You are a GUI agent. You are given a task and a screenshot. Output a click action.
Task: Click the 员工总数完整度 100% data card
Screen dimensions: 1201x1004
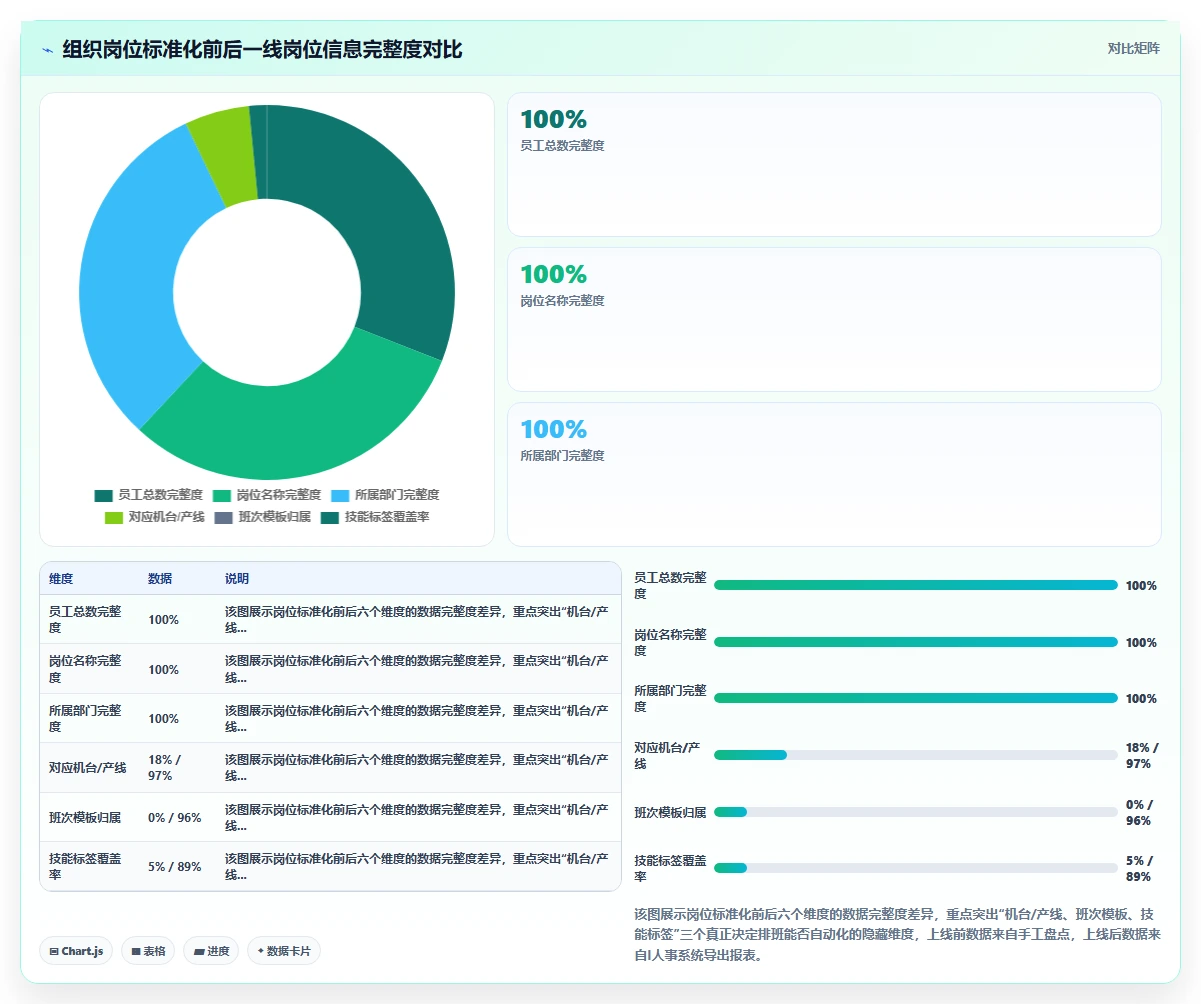[834, 165]
